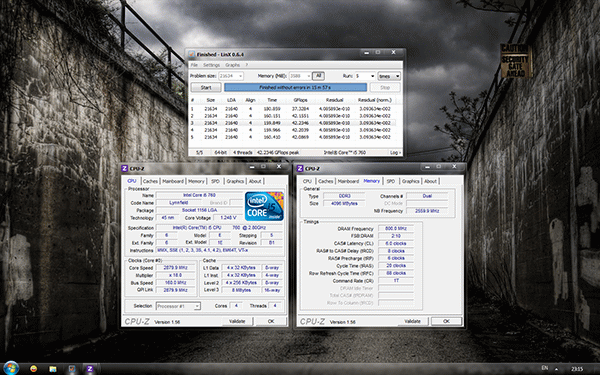
Task: Open the Caches tab in left CPU-Z window
Action: [150, 181]
